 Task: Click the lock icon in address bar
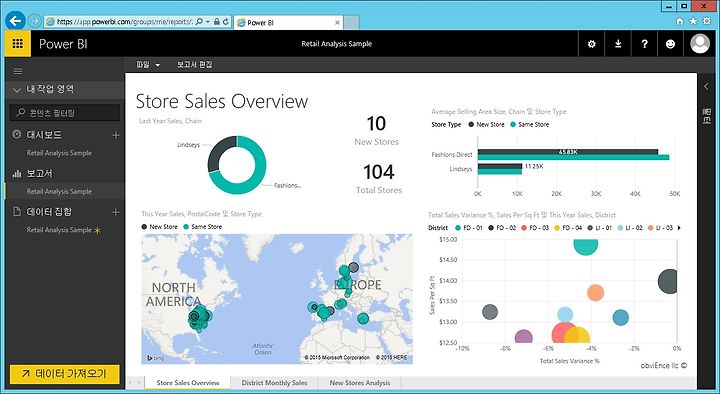[217, 22]
